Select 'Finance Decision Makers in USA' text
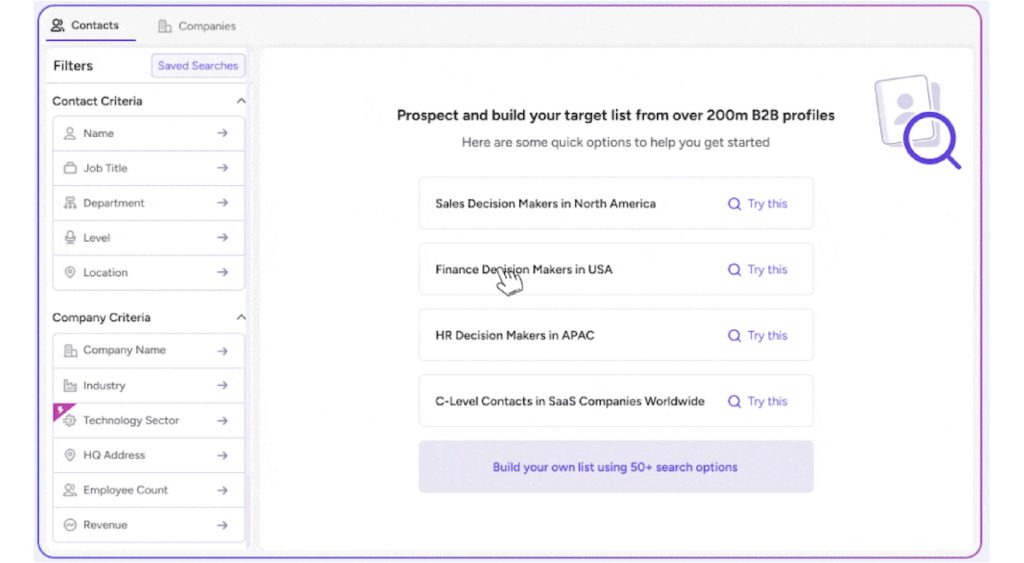Image resolution: width=1024 pixels, height=563 pixels. [524, 270]
